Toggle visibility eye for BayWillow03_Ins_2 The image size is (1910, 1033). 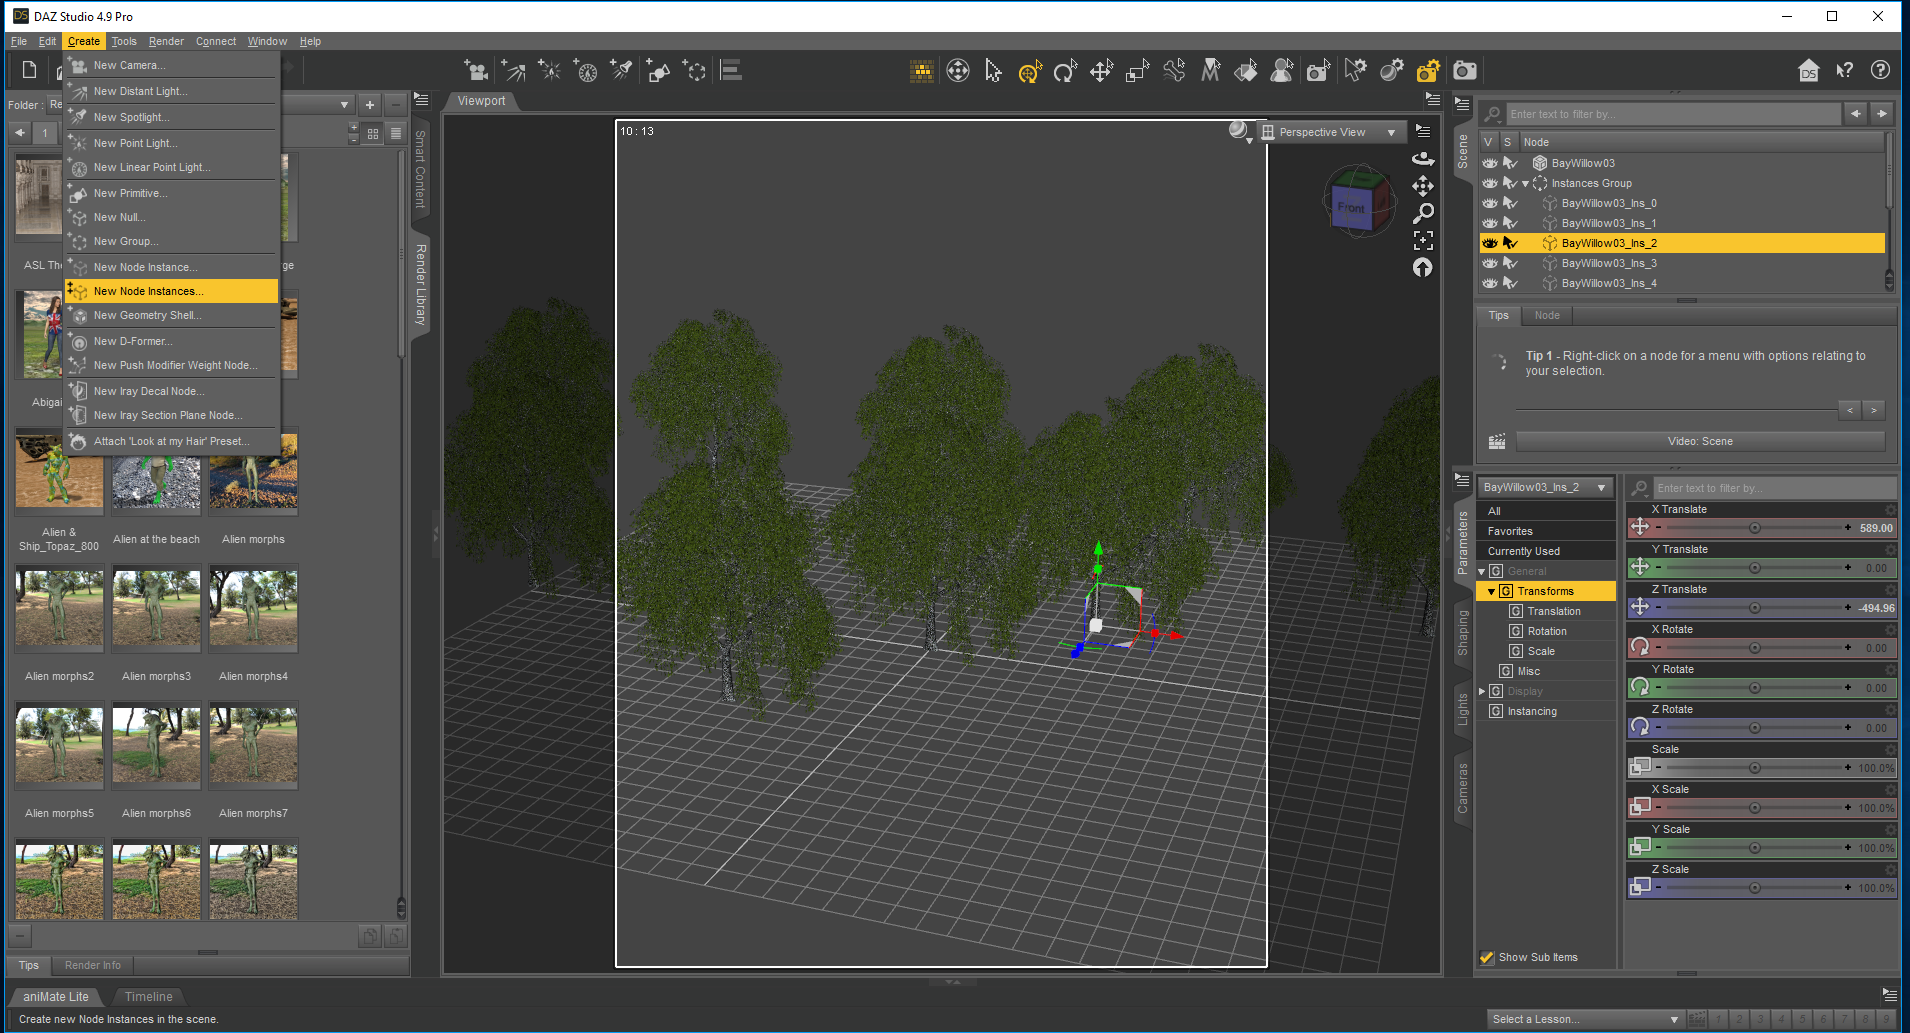click(x=1490, y=243)
